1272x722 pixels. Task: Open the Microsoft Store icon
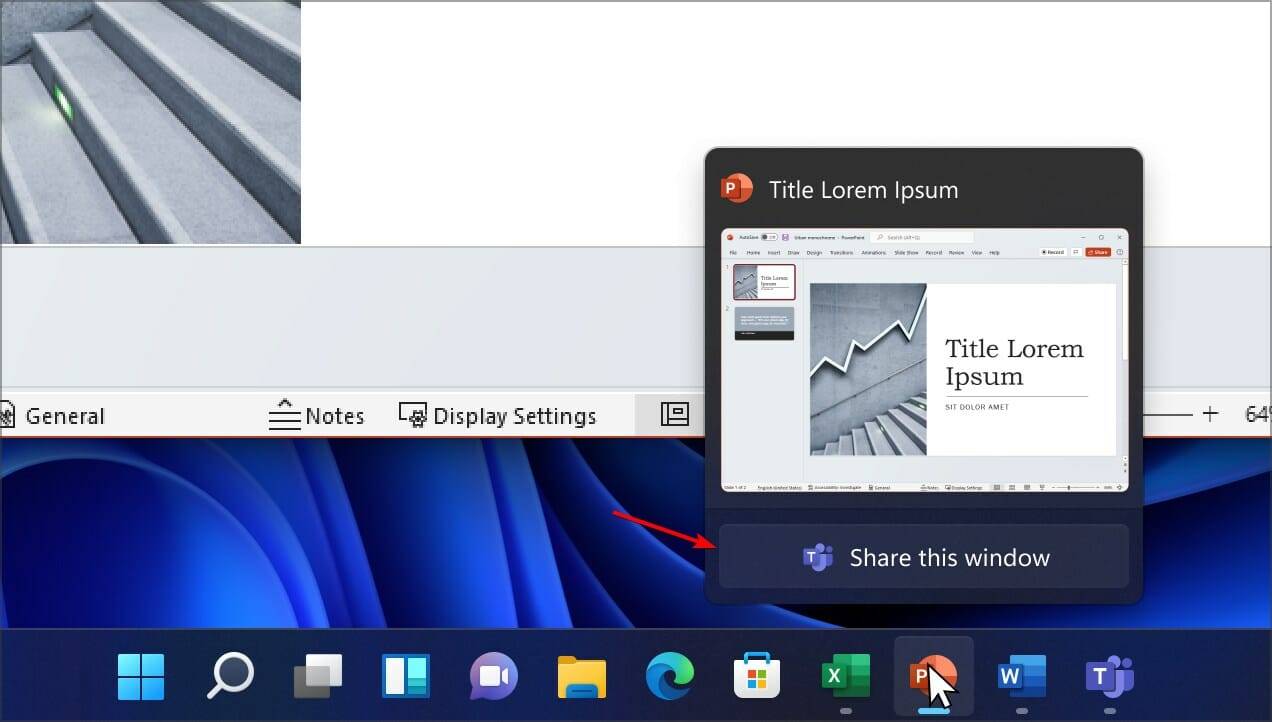757,677
